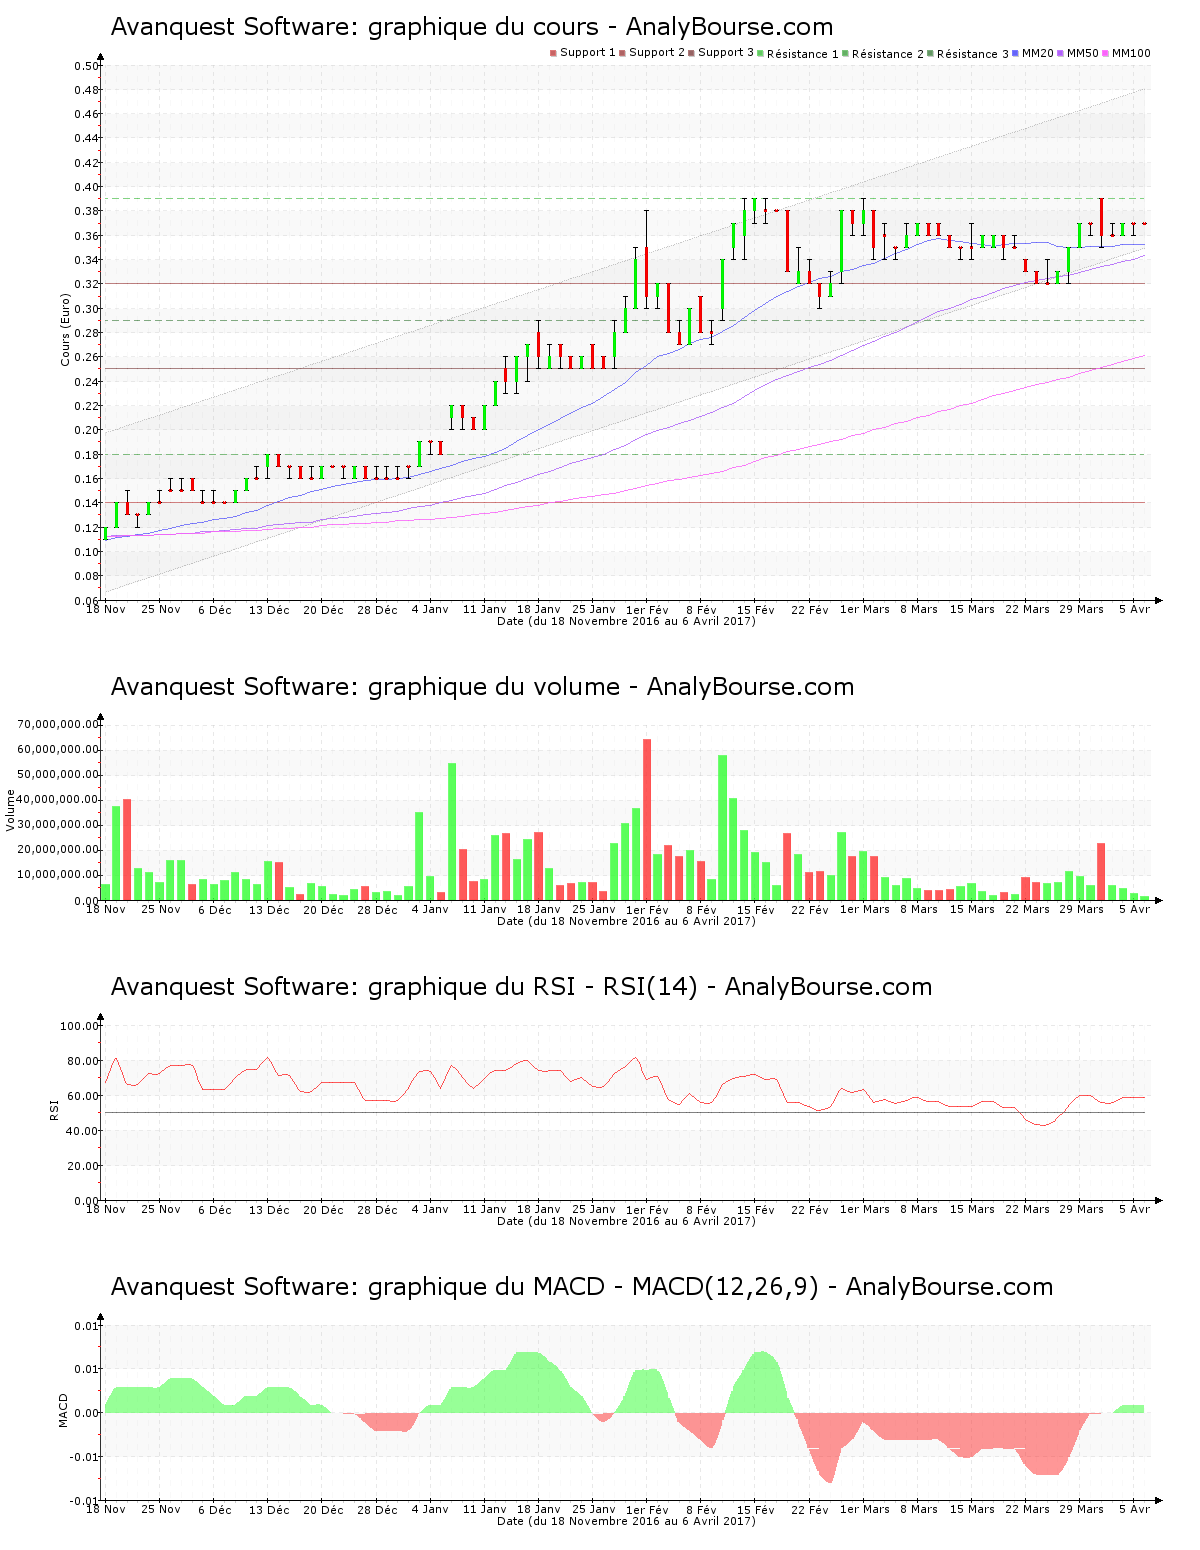This screenshot has height=1550, width=1200.
Task: Click '22 Mars' date under the MACD chart
Action: pyautogui.click(x=1027, y=1509)
